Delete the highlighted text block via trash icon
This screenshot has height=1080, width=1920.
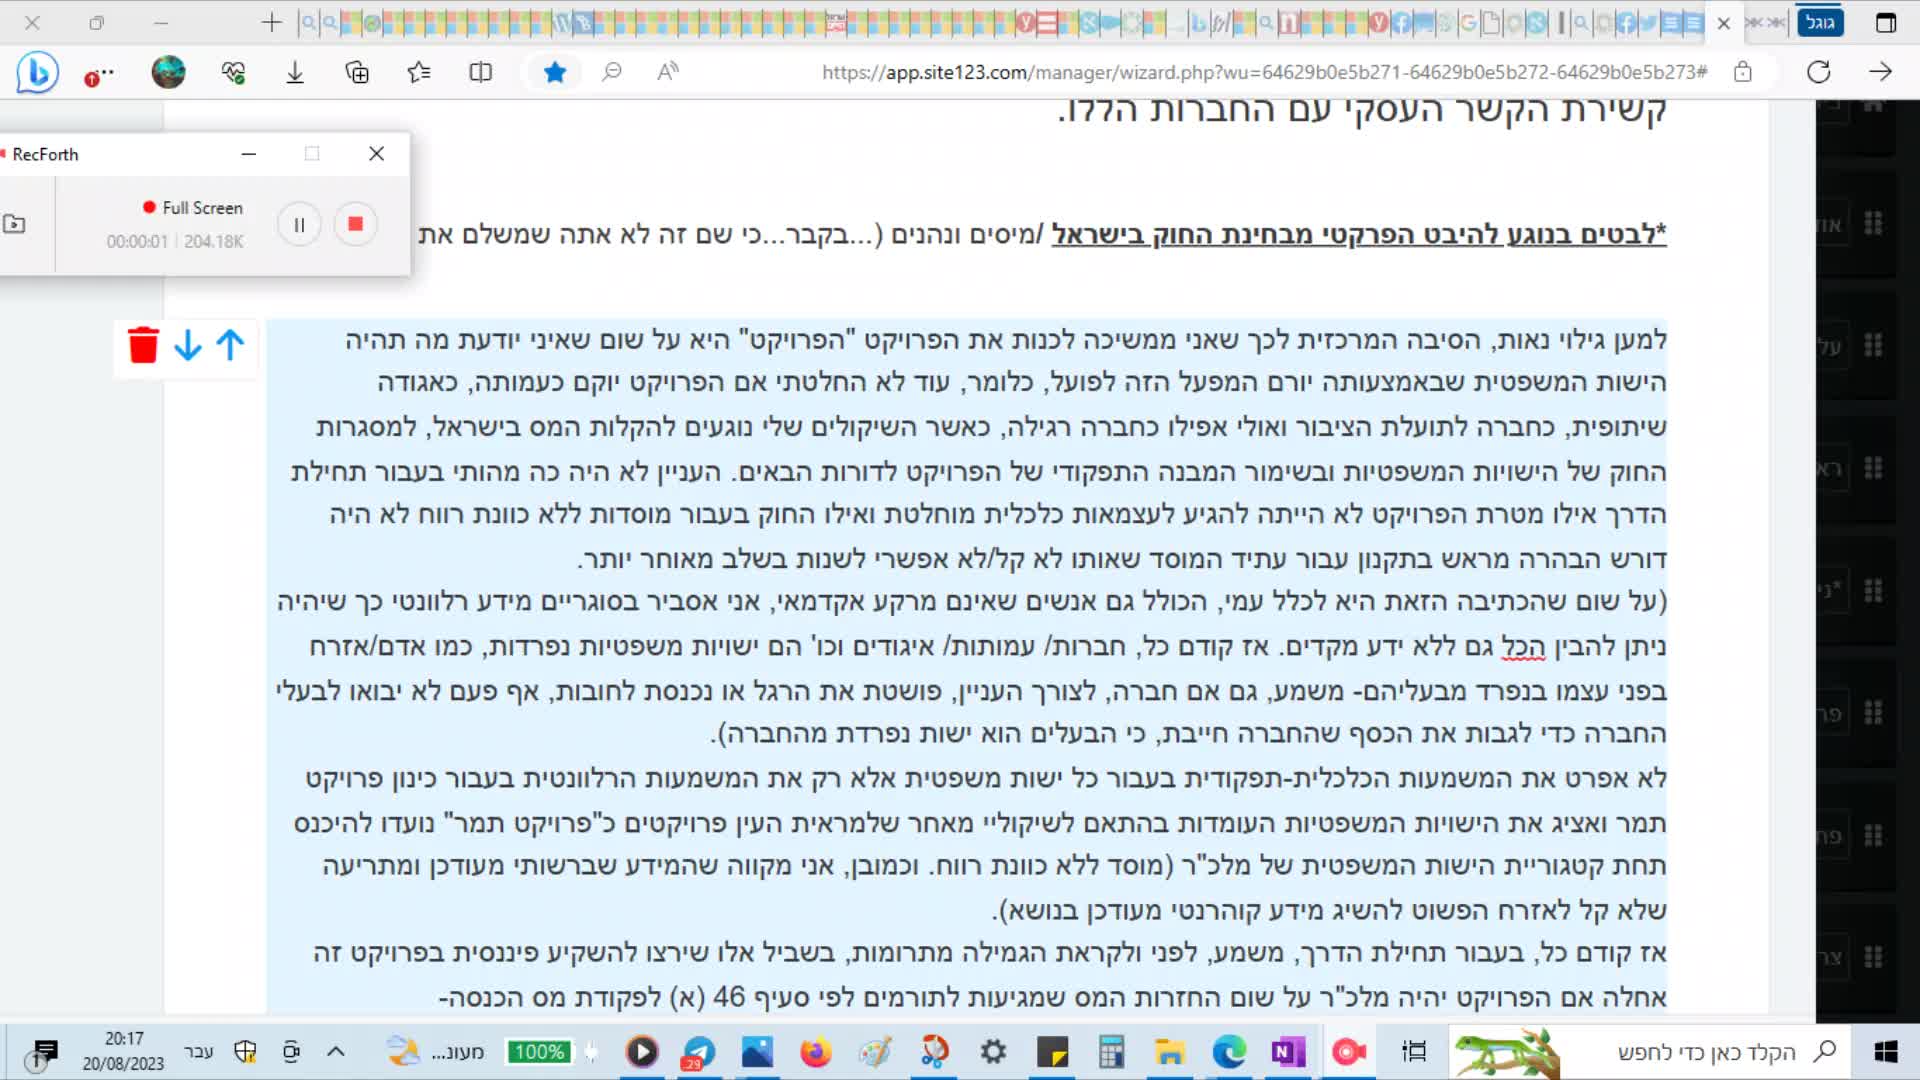coord(144,345)
